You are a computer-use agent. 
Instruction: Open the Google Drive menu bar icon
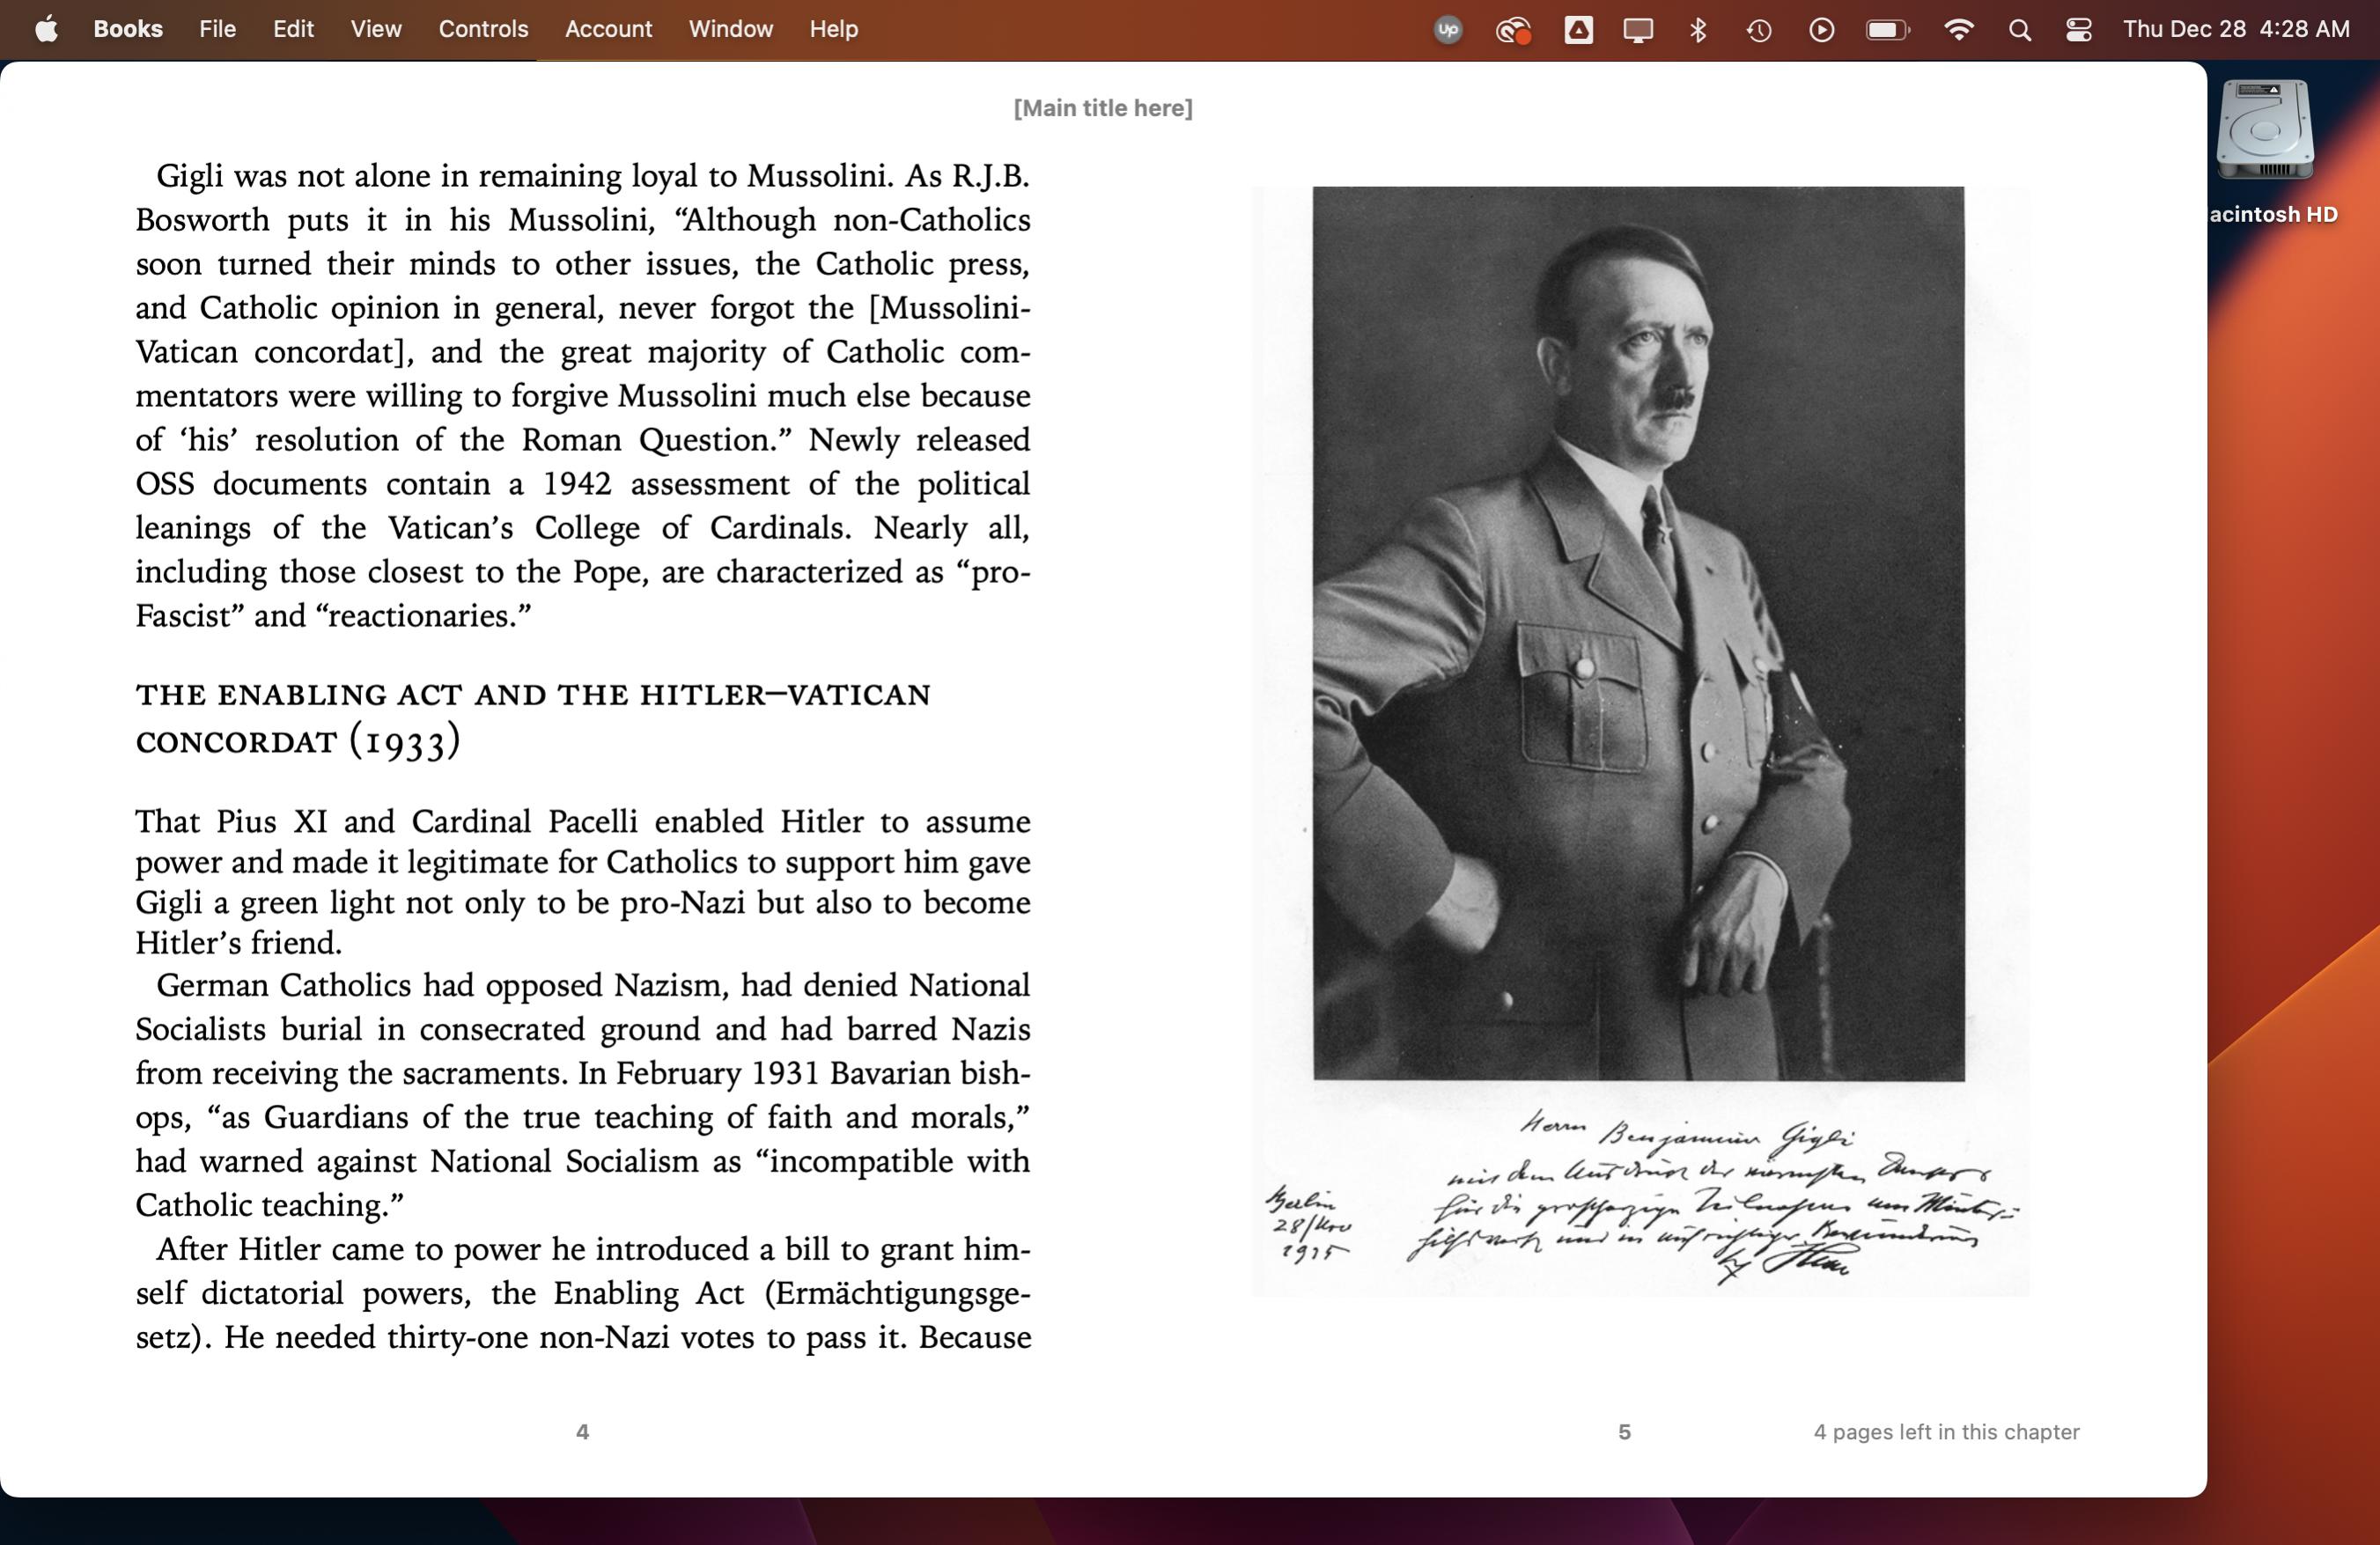click(1578, 30)
